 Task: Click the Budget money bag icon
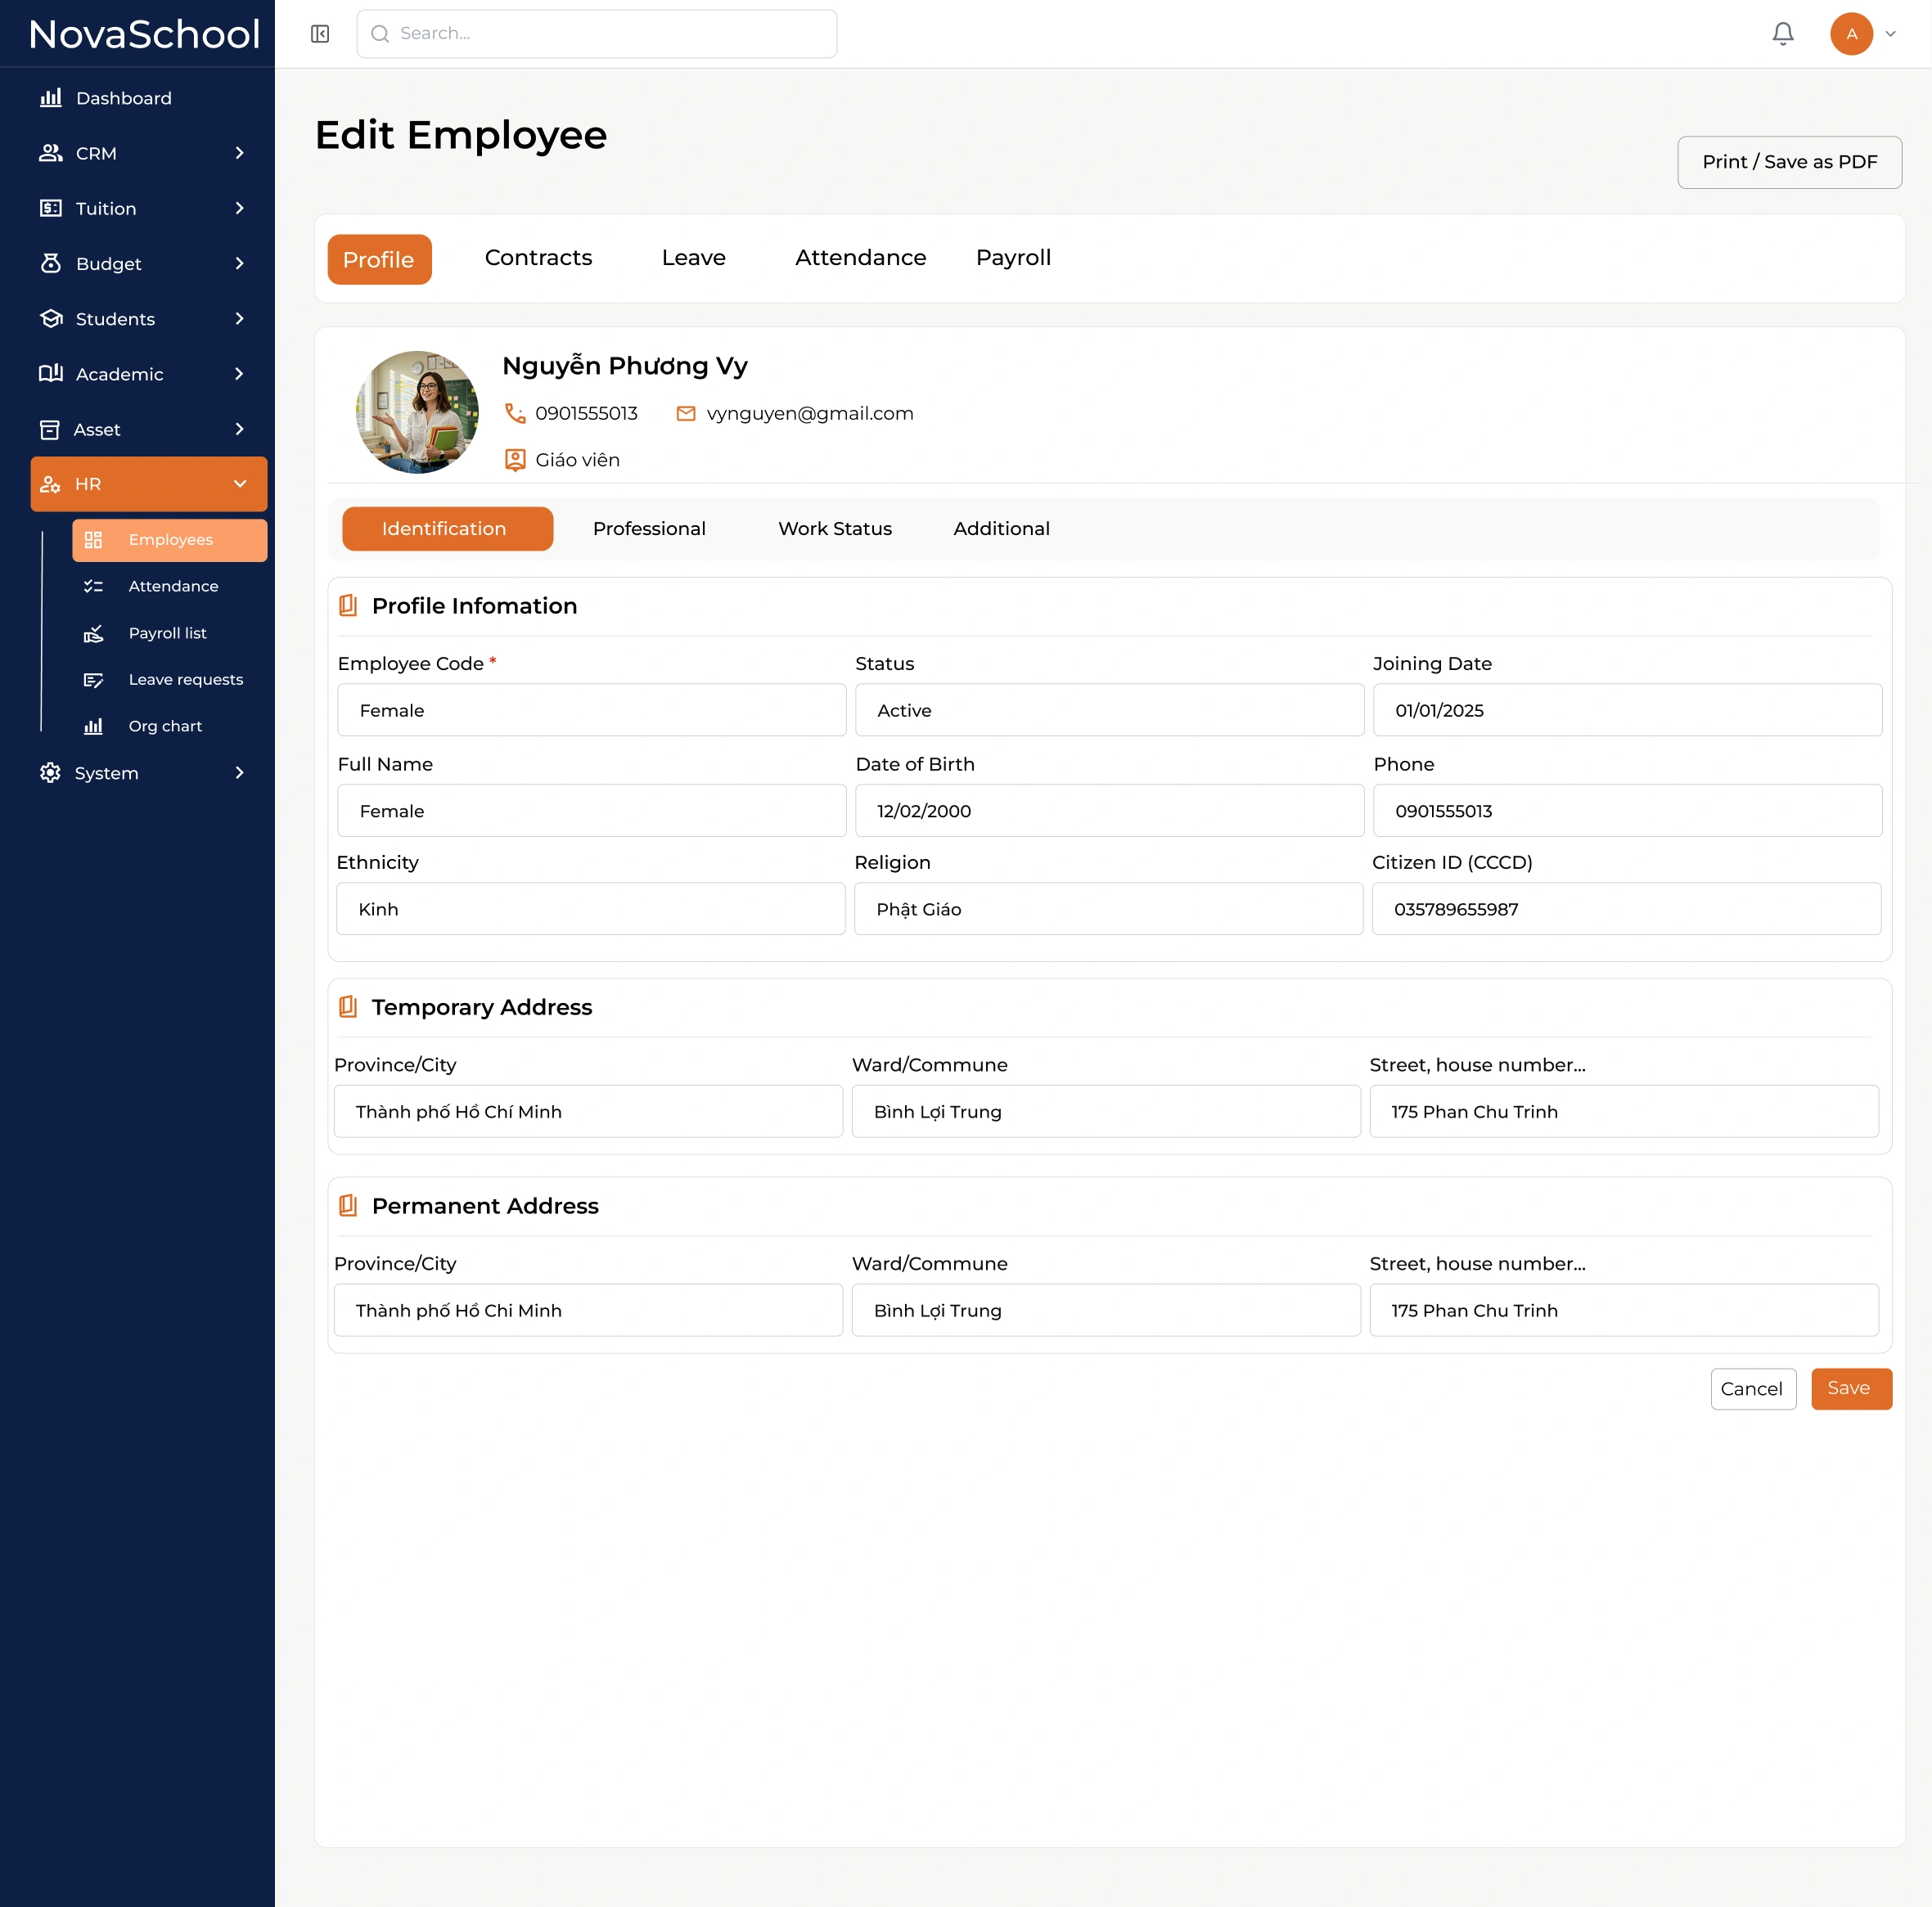point(50,263)
